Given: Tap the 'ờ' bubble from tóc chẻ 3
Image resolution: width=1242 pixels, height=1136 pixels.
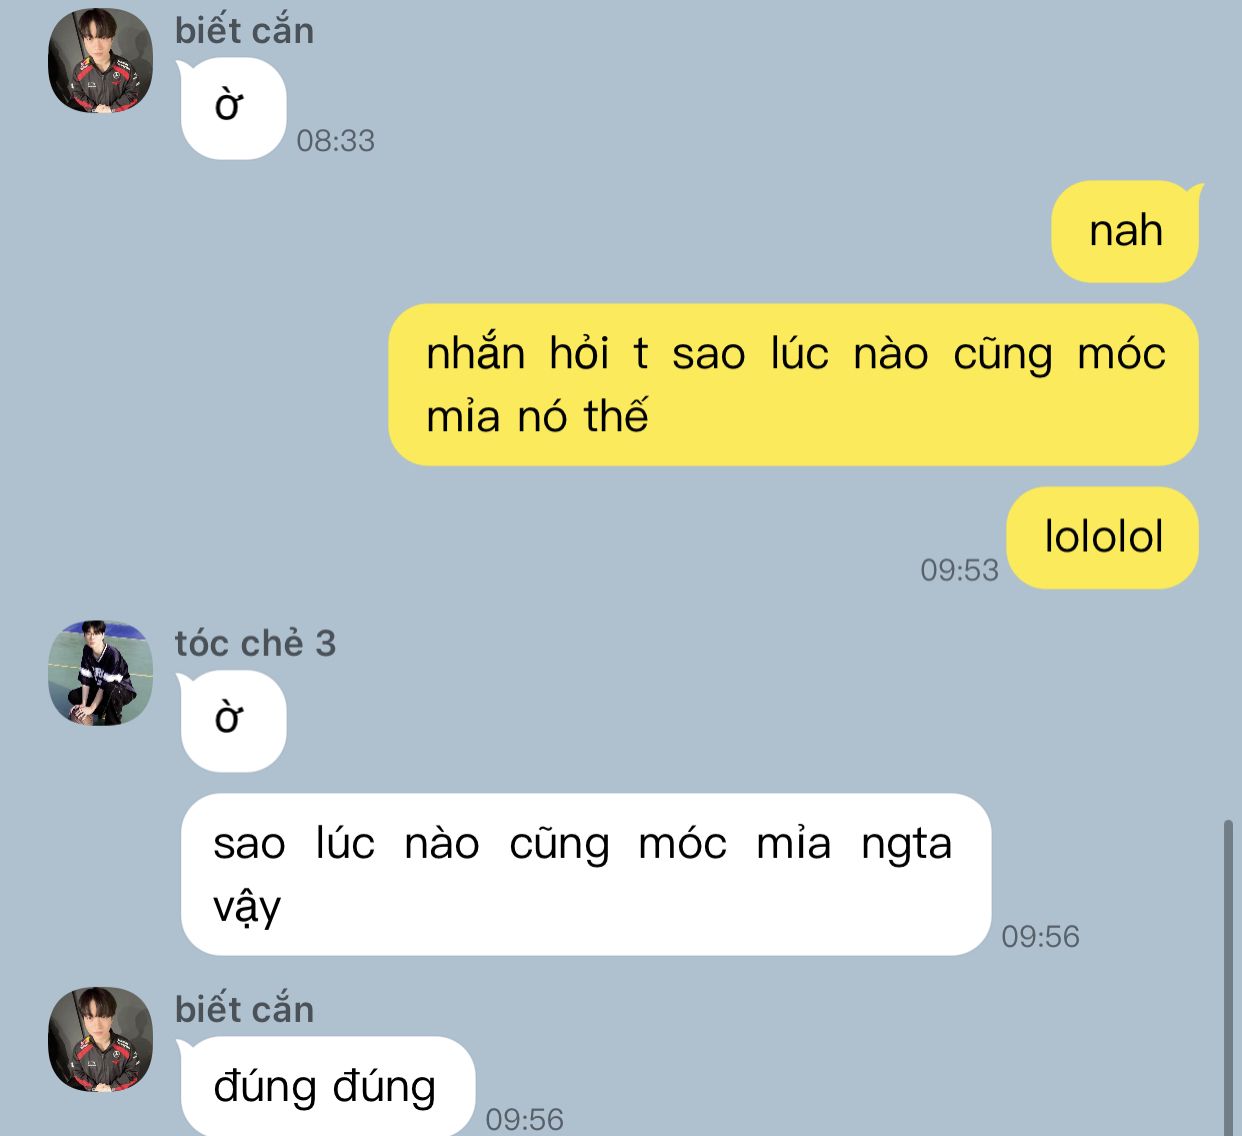Looking at the screenshot, I should [232, 721].
